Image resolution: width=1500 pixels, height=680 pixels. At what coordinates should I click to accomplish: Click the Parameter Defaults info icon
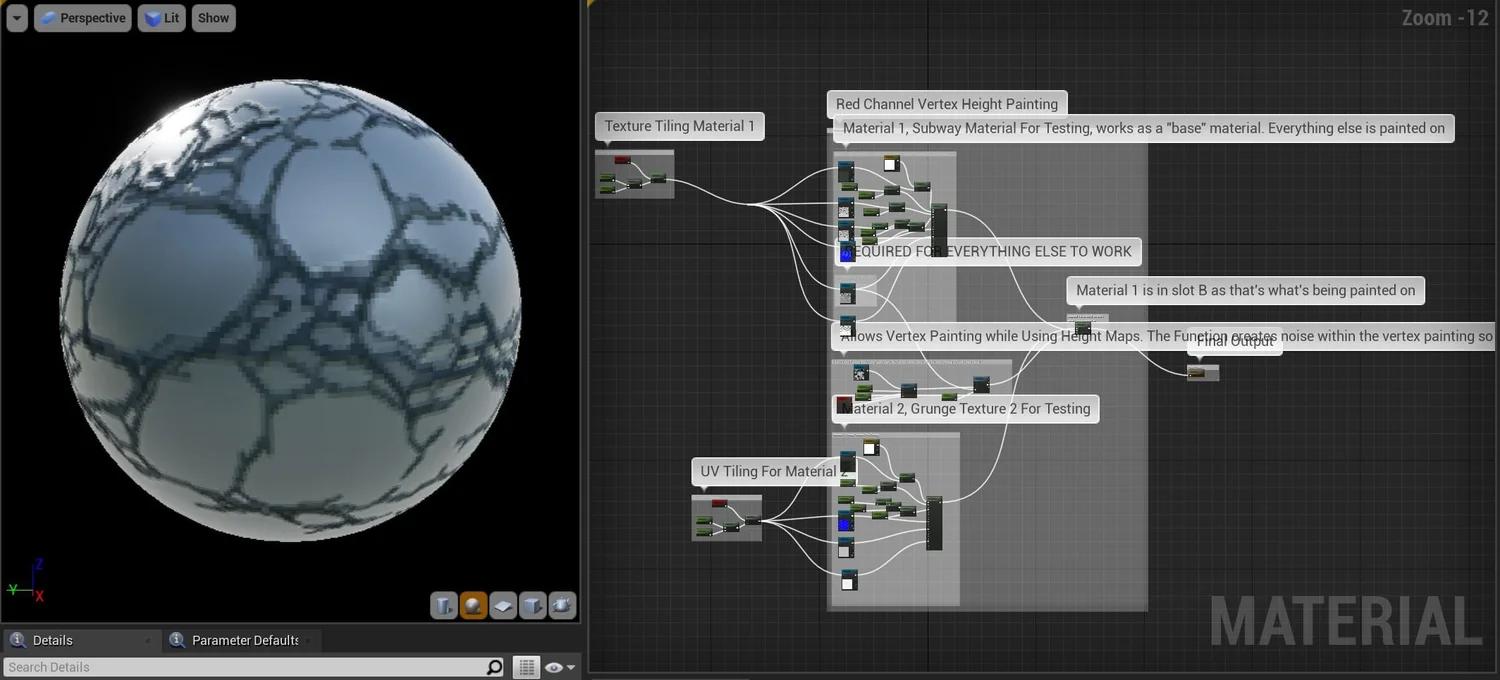click(x=178, y=640)
